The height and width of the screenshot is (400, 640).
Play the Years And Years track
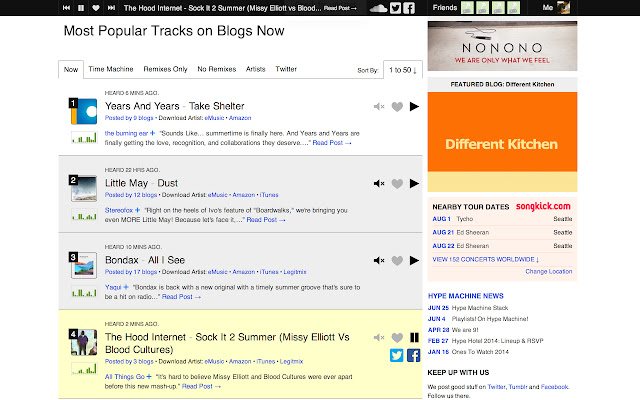pyautogui.click(x=414, y=107)
